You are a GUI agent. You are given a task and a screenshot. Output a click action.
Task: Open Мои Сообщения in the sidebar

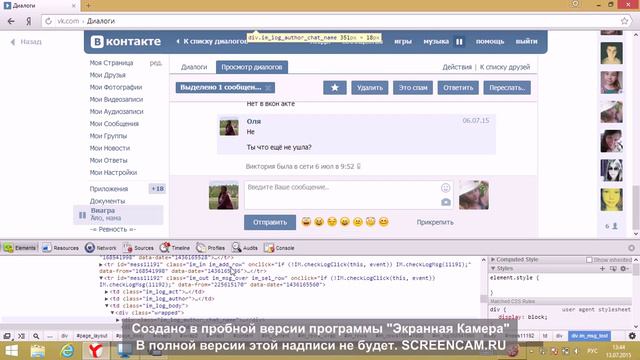pyautogui.click(x=114, y=124)
